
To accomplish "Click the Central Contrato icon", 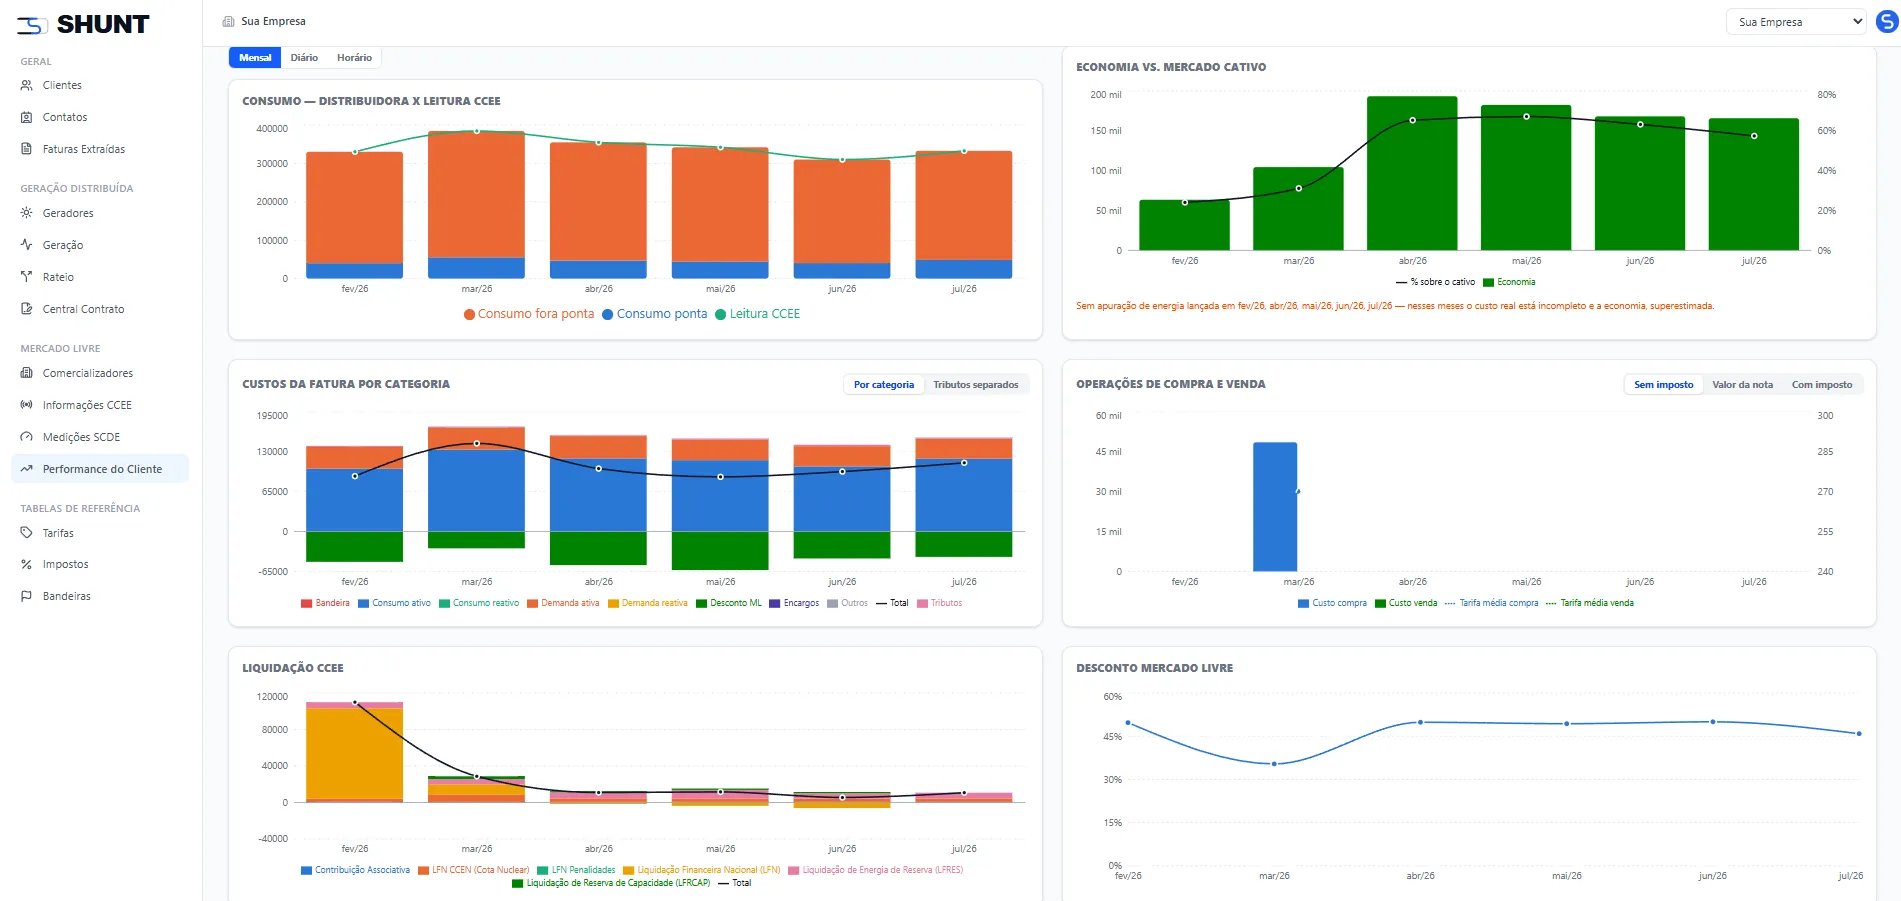I will 27,309.
